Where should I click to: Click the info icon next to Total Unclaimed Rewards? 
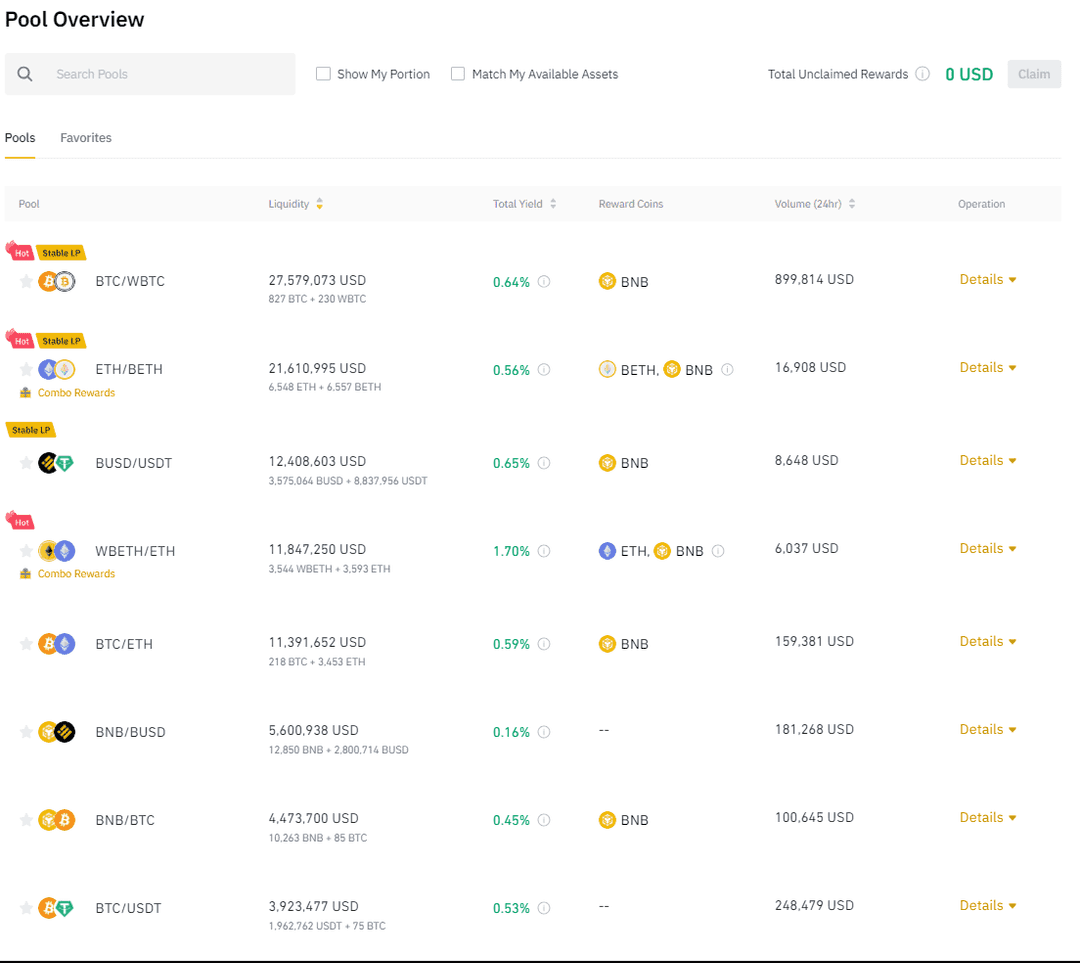point(922,73)
